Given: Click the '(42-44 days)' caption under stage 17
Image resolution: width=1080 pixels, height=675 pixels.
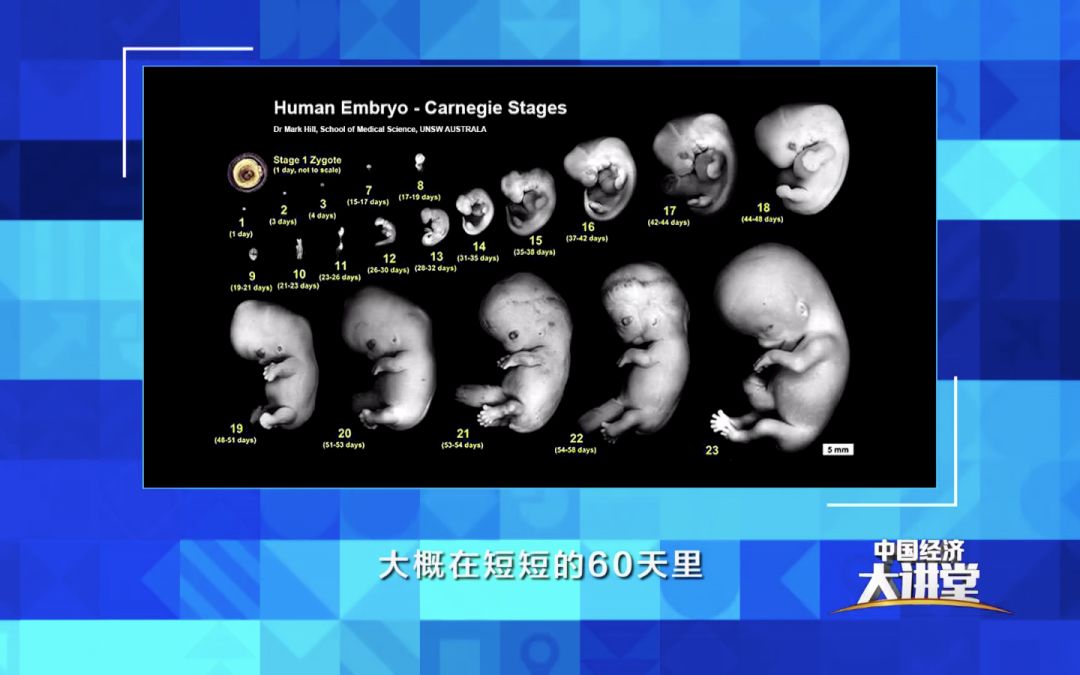Looking at the screenshot, I should pyautogui.click(x=669, y=222).
